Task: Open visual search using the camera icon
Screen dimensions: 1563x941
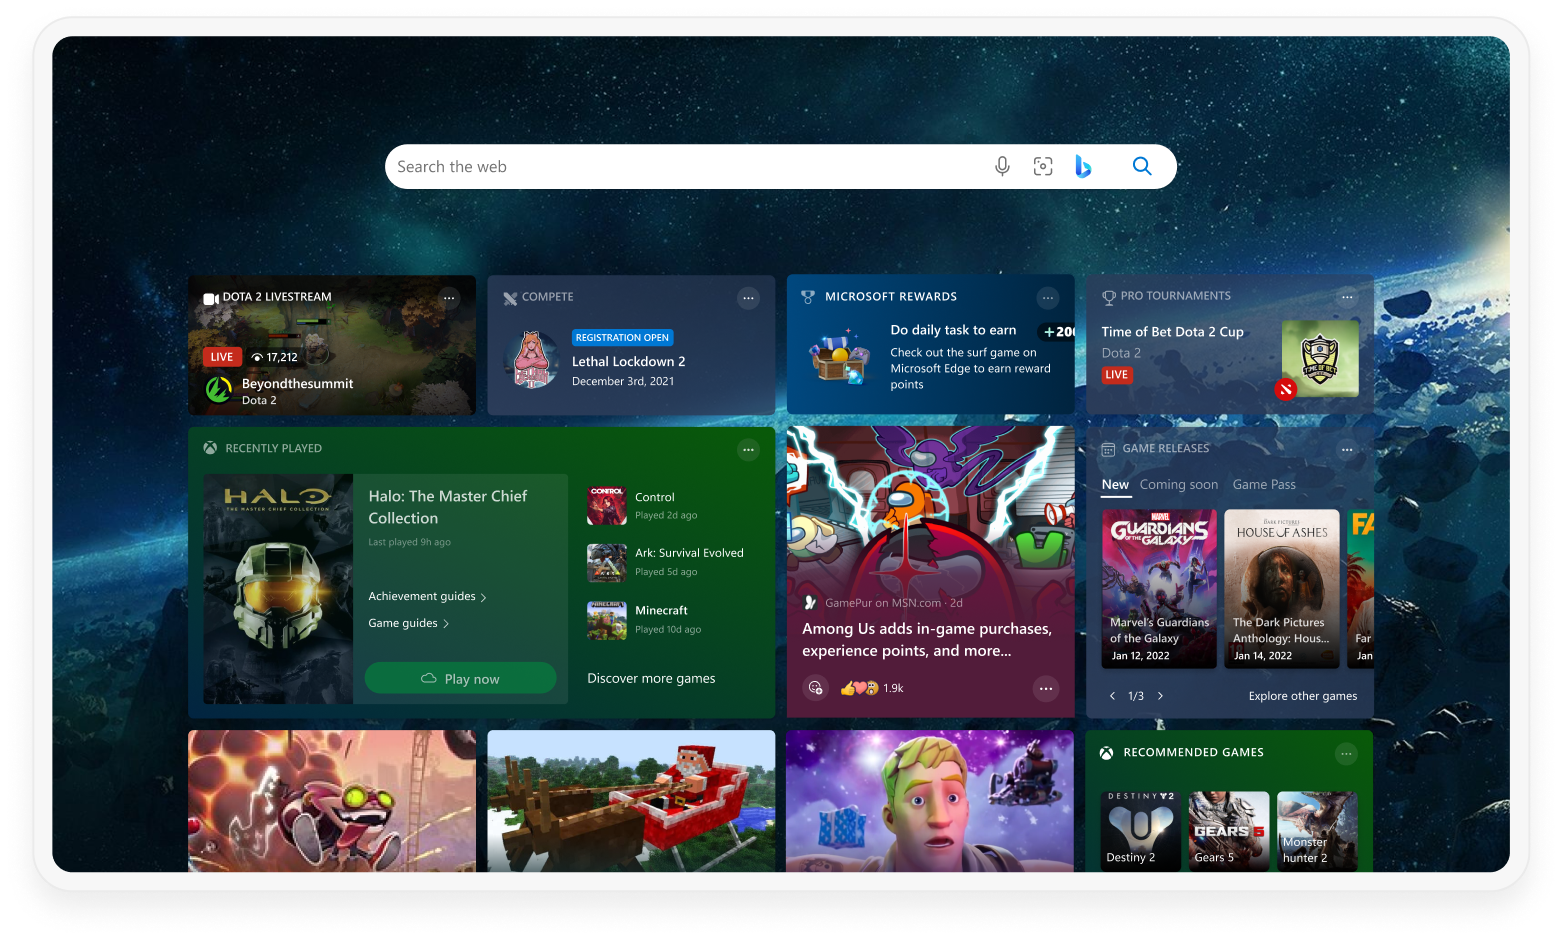Action: 1043,166
